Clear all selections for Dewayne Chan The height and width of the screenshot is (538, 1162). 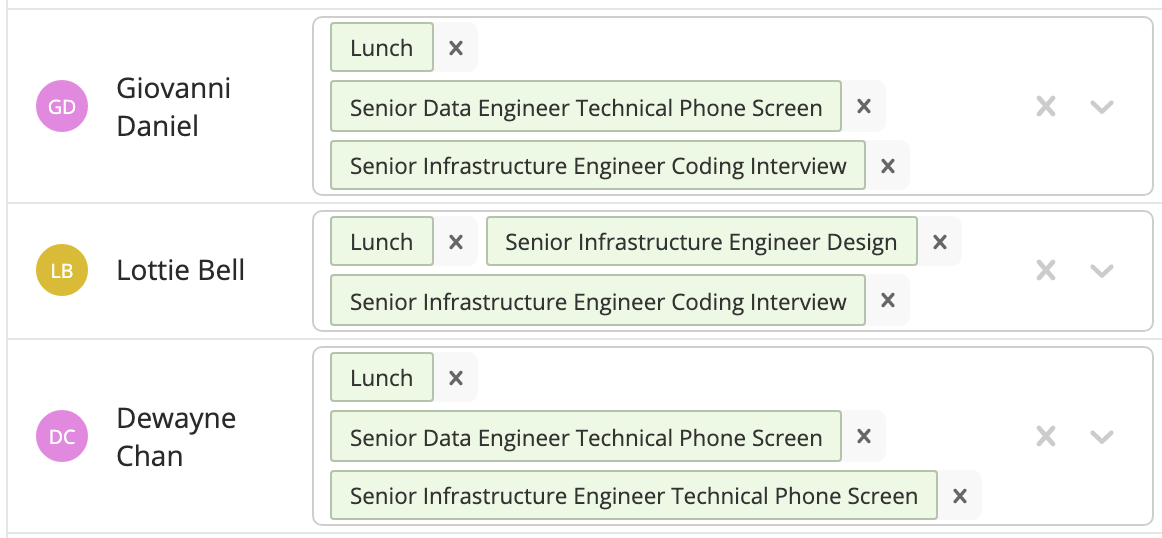click(1046, 436)
